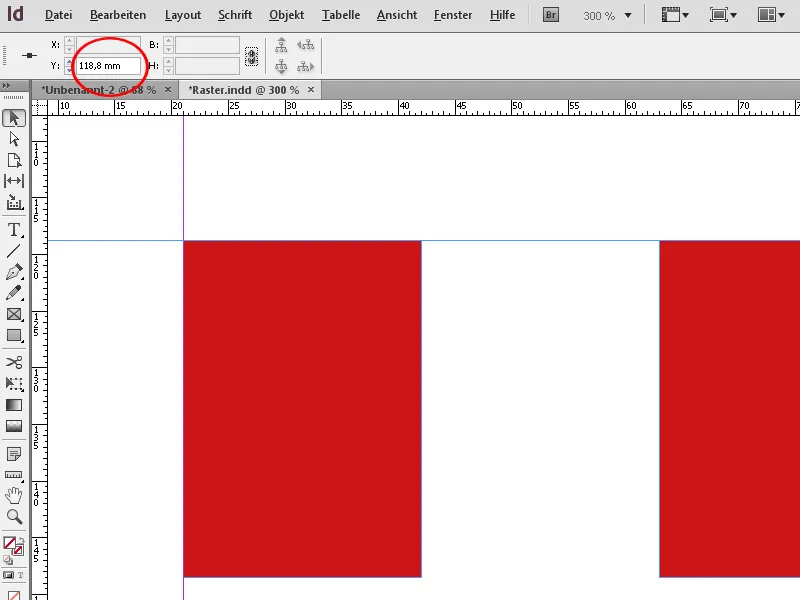Select the Gradient Swatch tool

coord(14,405)
